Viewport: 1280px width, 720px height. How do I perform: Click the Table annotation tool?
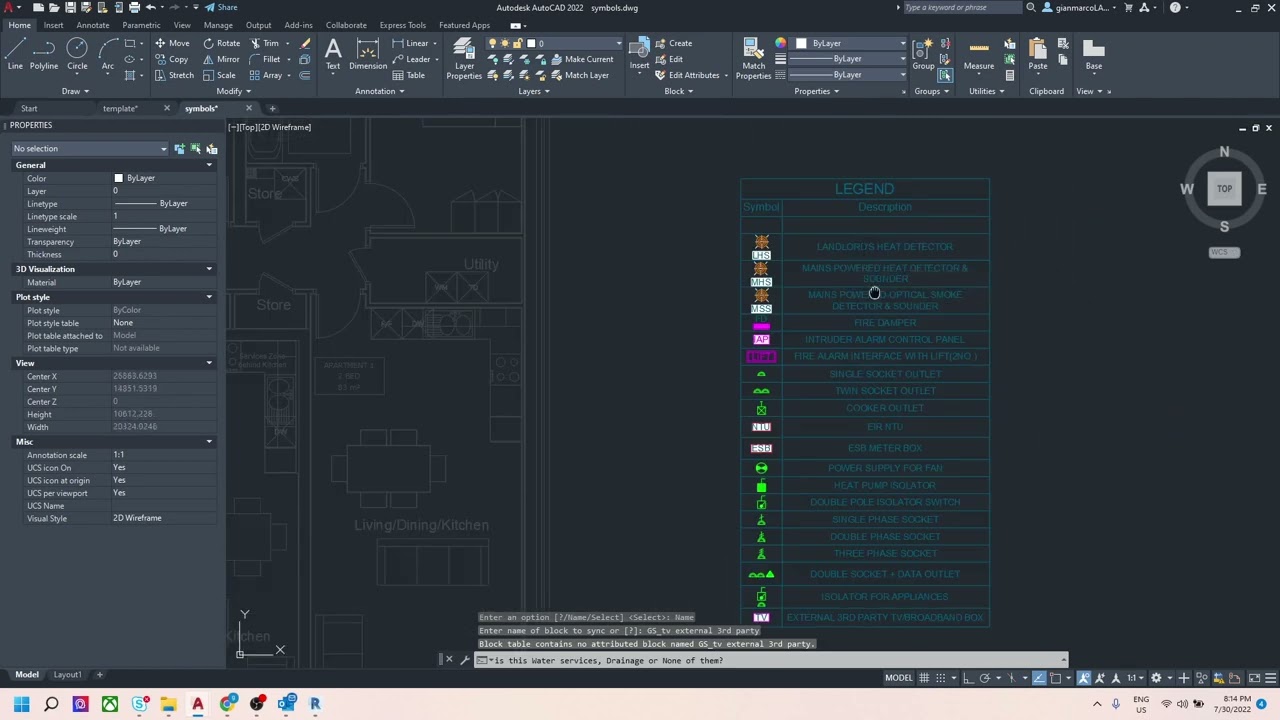409,75
